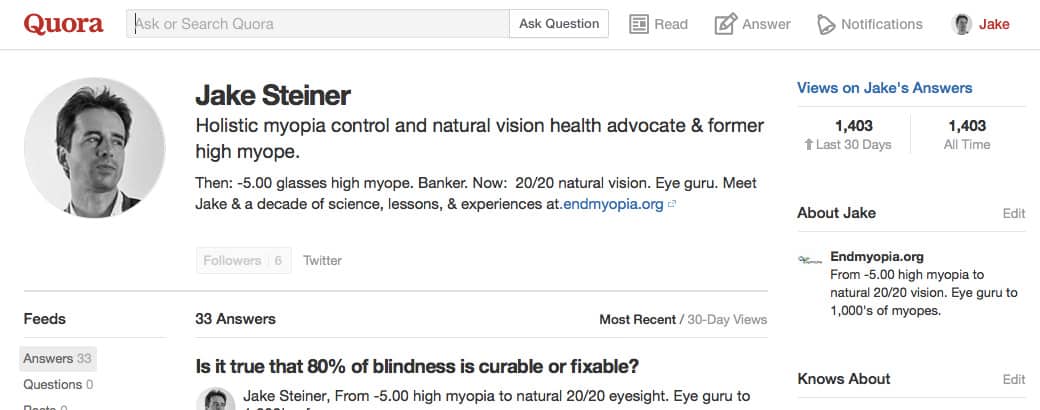Click the Quora logo
Screen dimensions: 1040x410
coord(64,24)
